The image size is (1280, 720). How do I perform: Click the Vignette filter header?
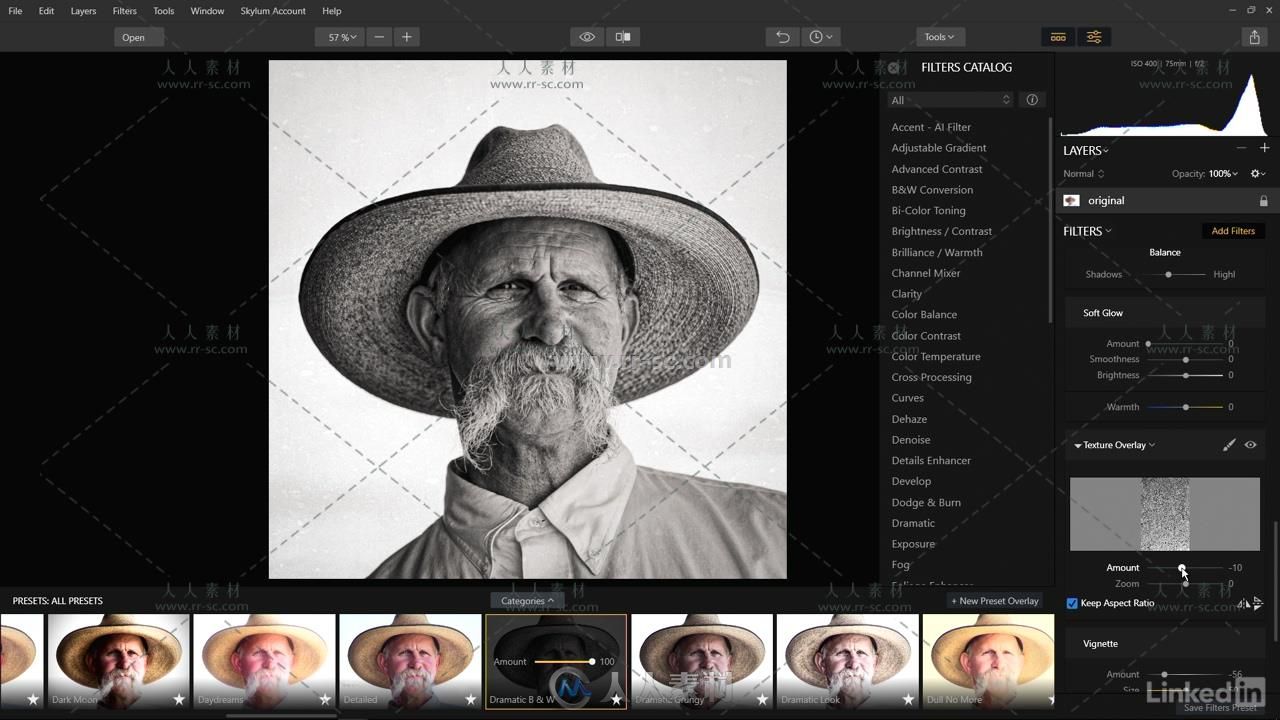(x=1100, y=644)
